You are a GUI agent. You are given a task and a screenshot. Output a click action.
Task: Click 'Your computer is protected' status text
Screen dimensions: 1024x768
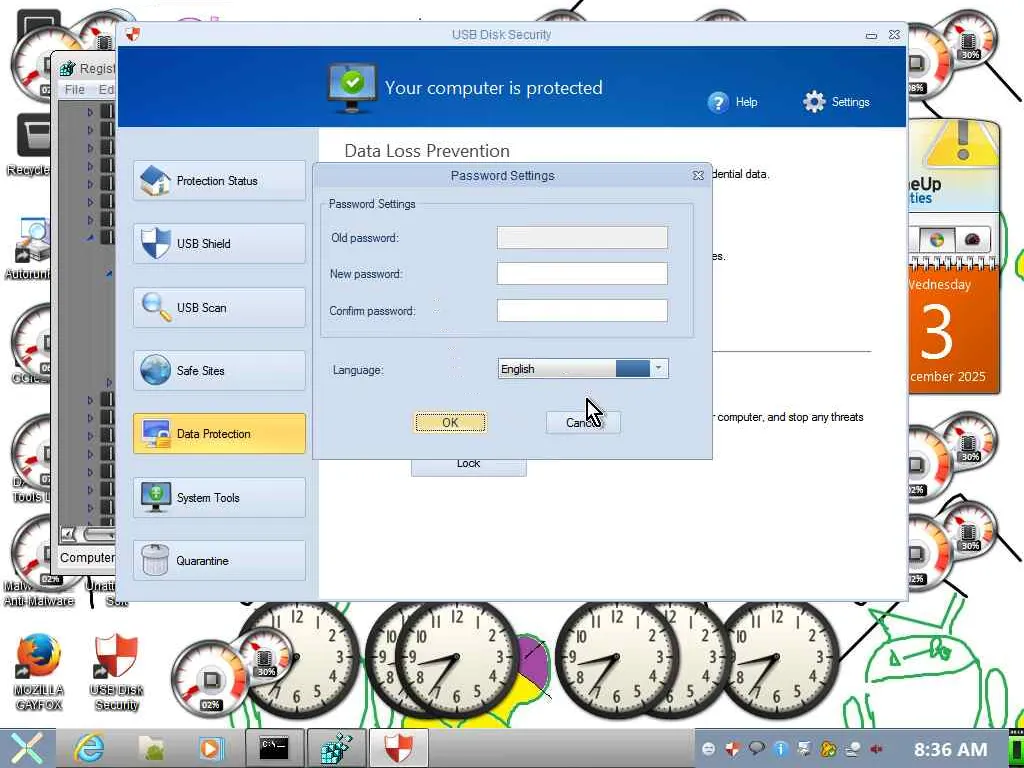pos(493,88)
